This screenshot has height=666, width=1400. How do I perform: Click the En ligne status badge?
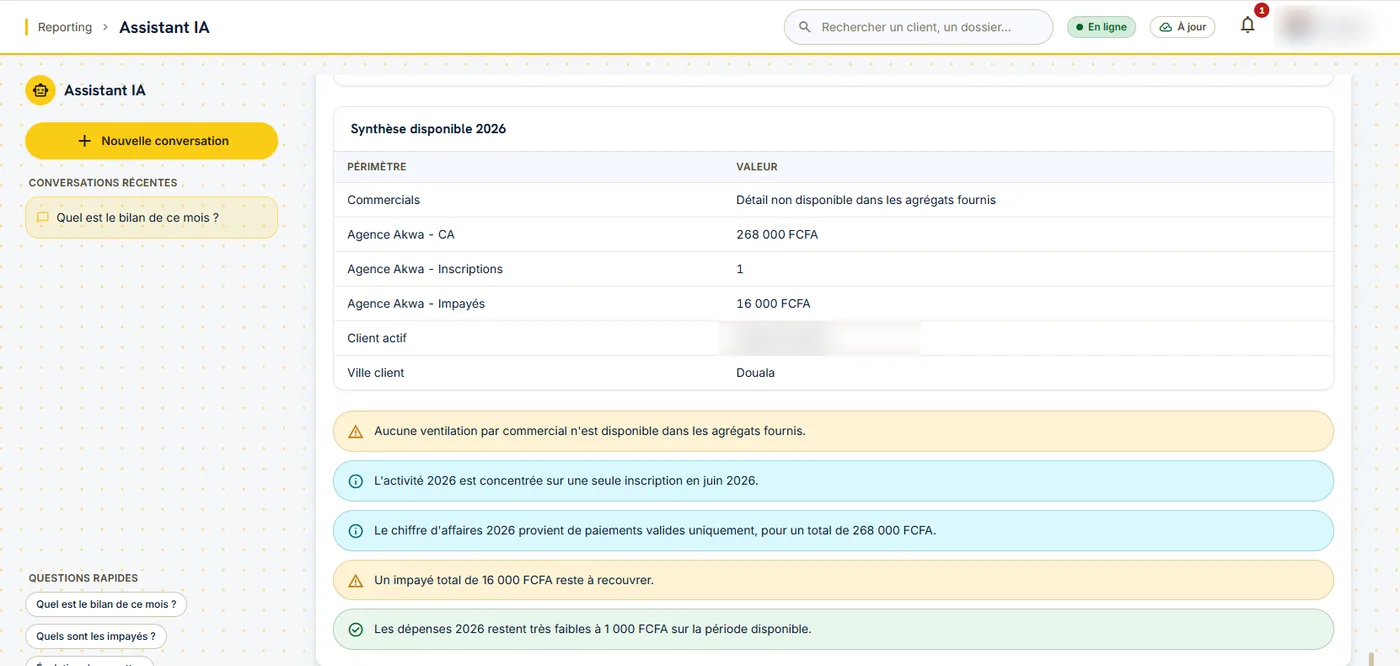pos(1101,27)
